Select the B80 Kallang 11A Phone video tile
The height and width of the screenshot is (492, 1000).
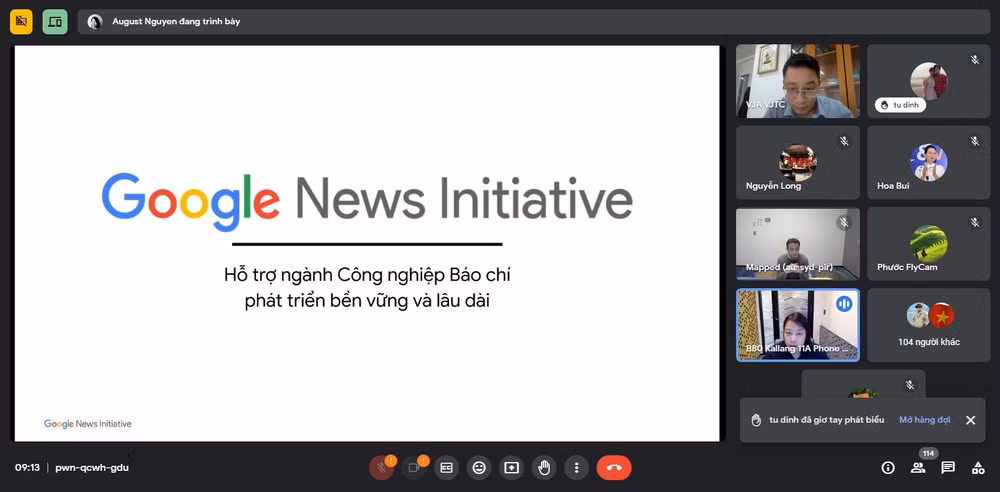point(798,325)
